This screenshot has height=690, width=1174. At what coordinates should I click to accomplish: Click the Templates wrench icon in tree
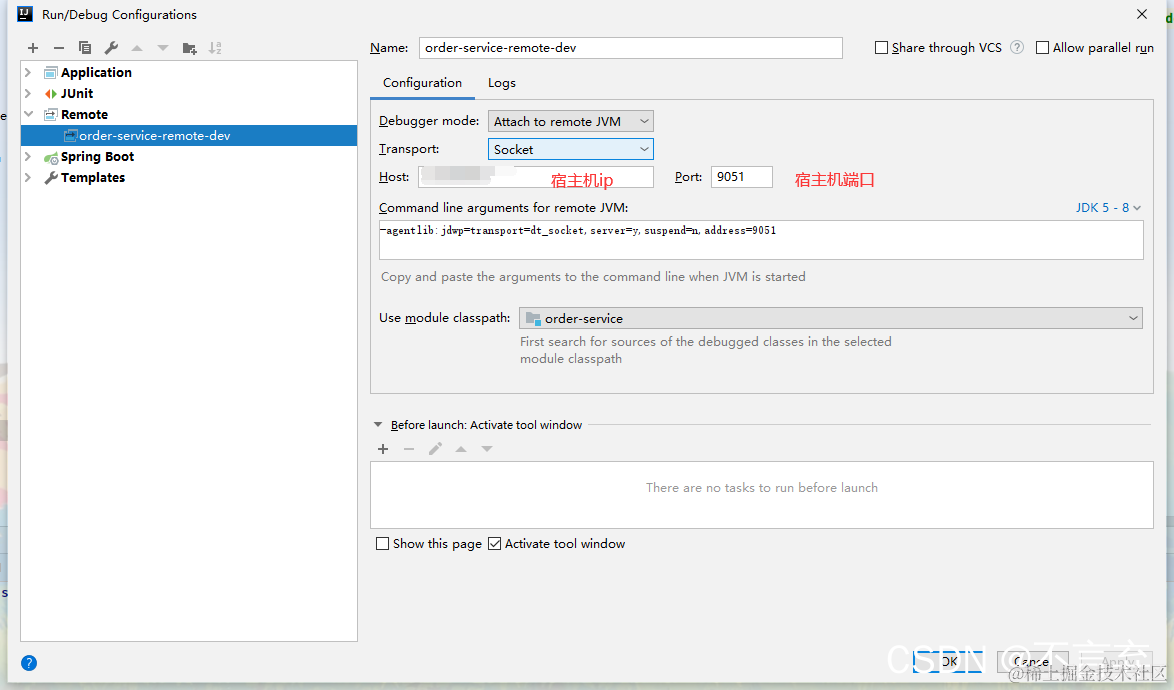51,178
